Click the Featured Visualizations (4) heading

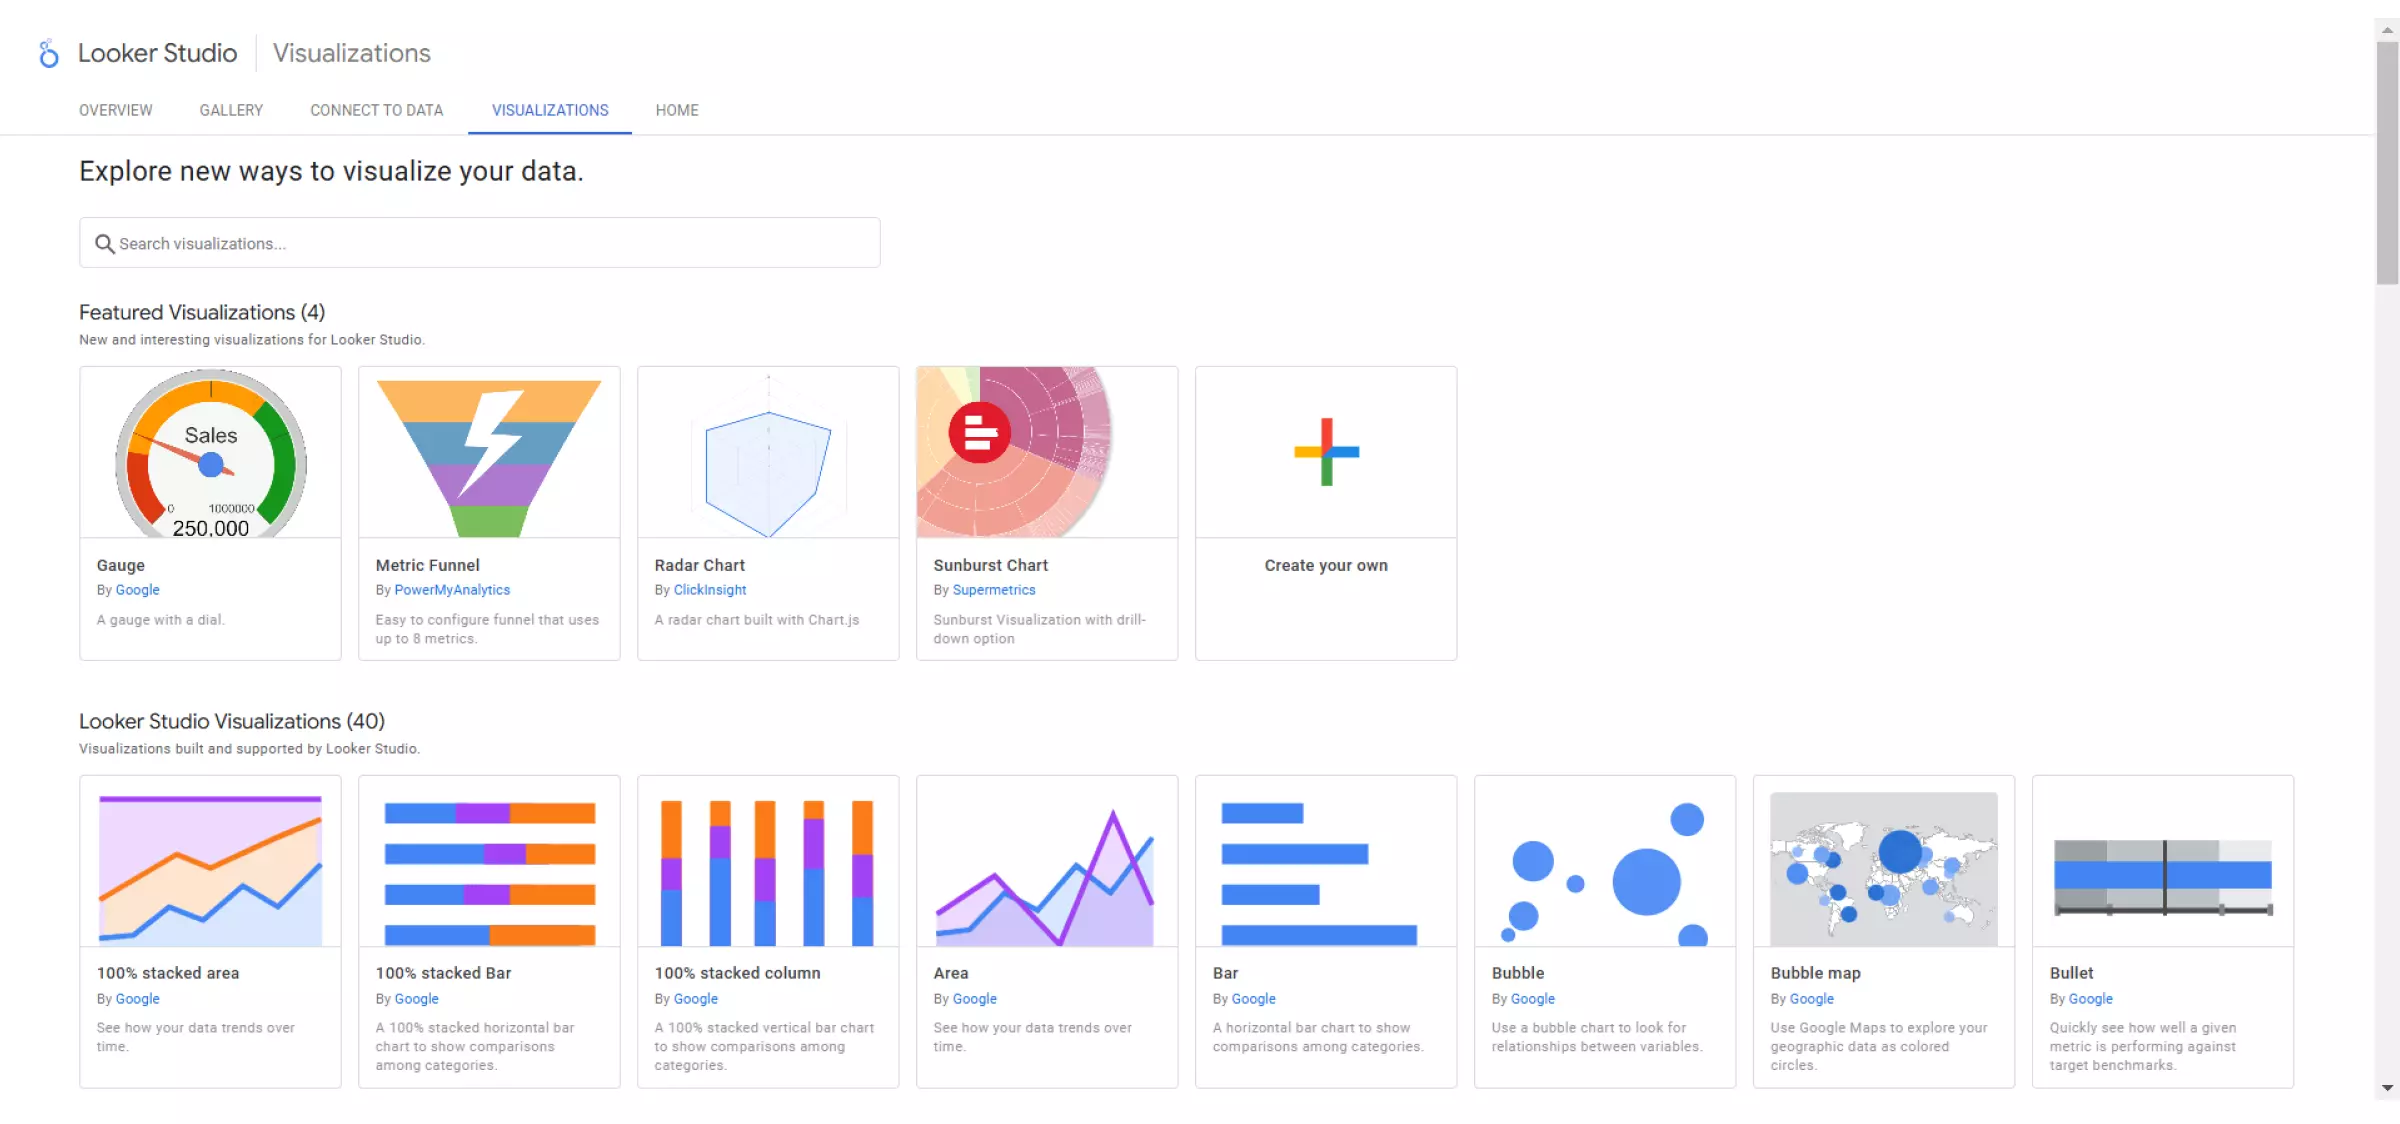point(202,312)
